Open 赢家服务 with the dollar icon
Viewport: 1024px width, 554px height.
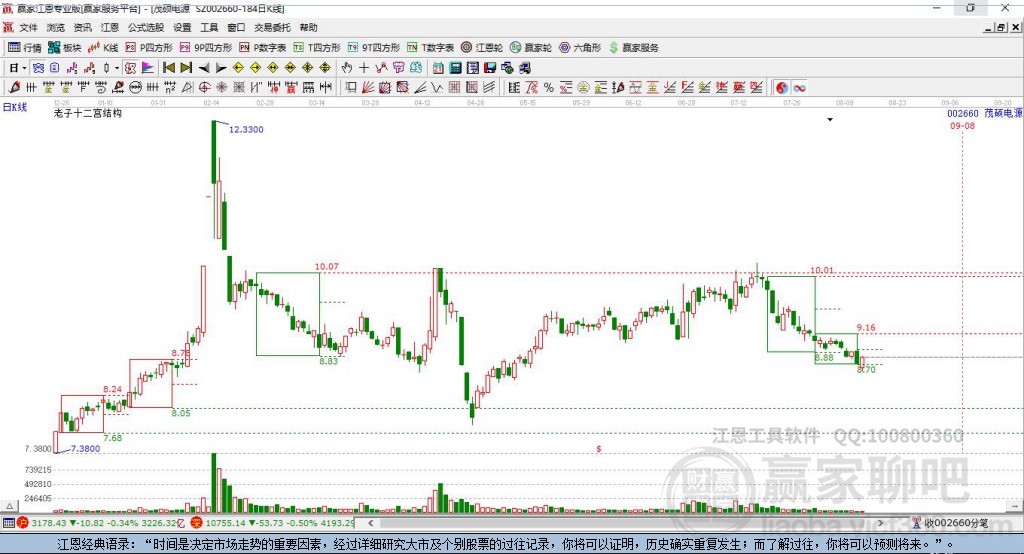pos(633,48)
